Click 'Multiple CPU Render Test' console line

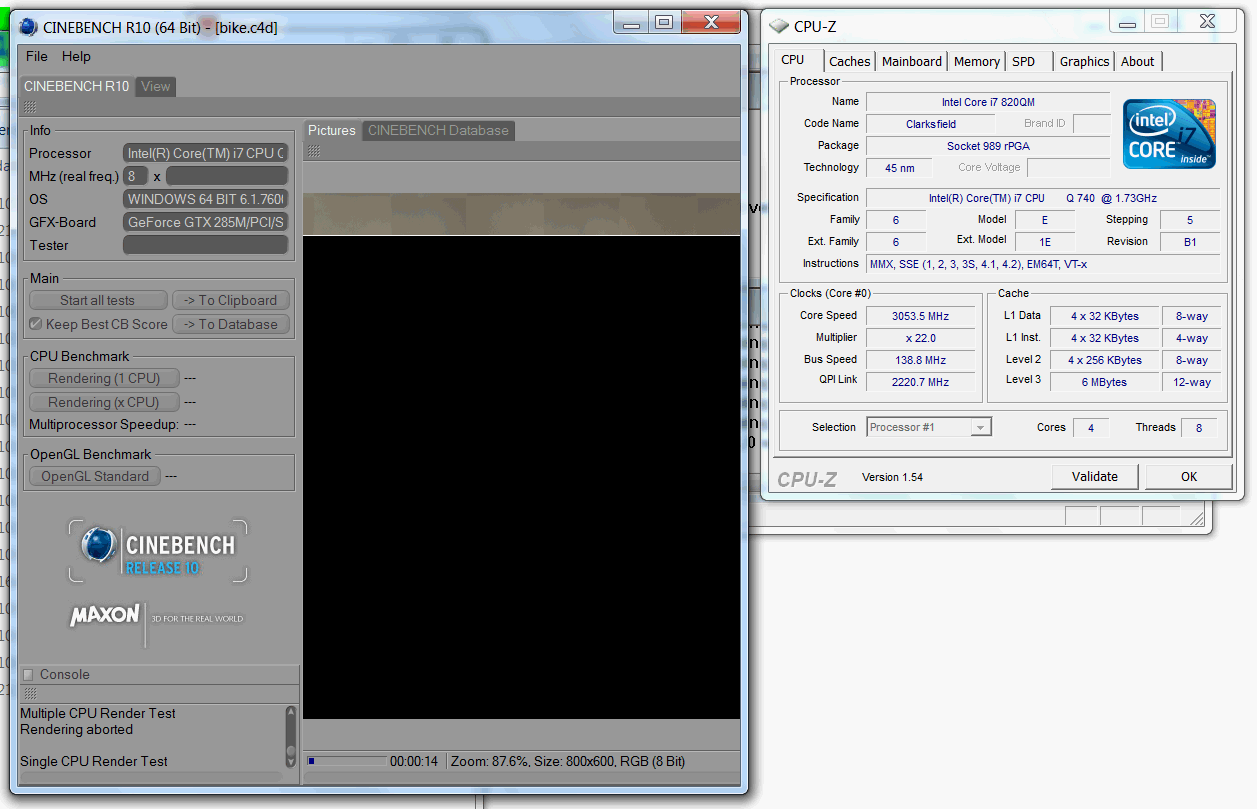pos(98,713)
